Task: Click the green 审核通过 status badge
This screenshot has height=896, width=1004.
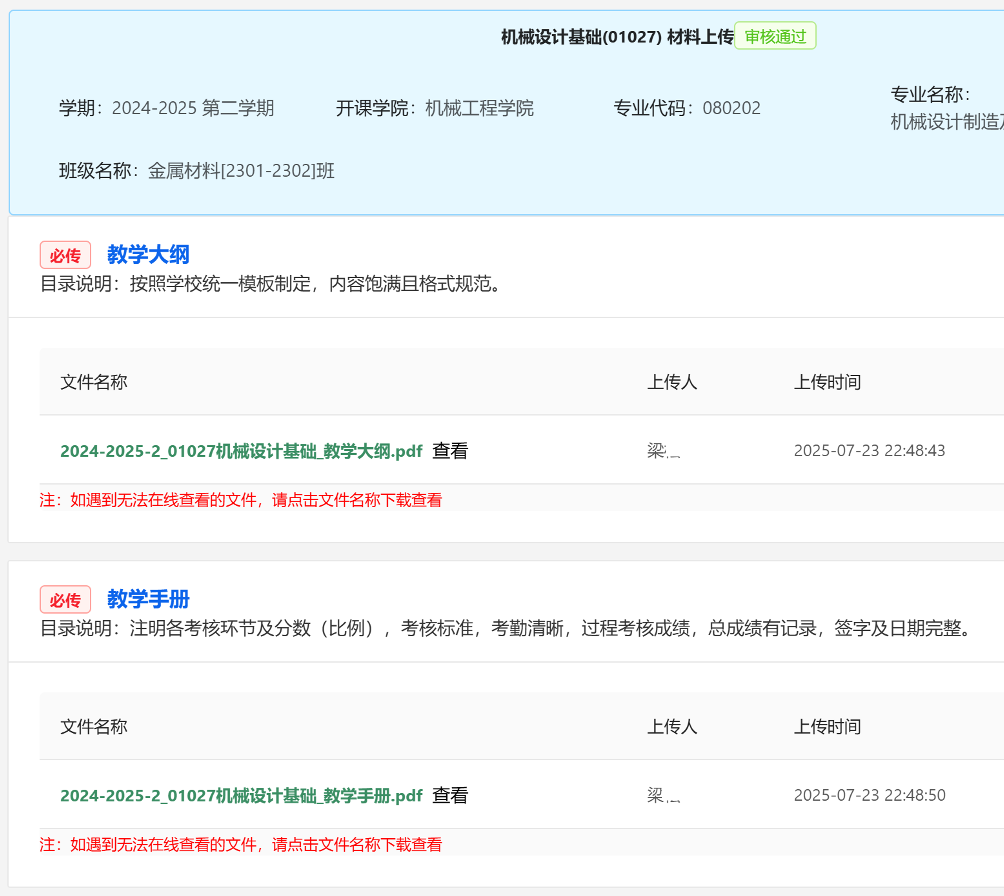Action: [x=775, y=36]
